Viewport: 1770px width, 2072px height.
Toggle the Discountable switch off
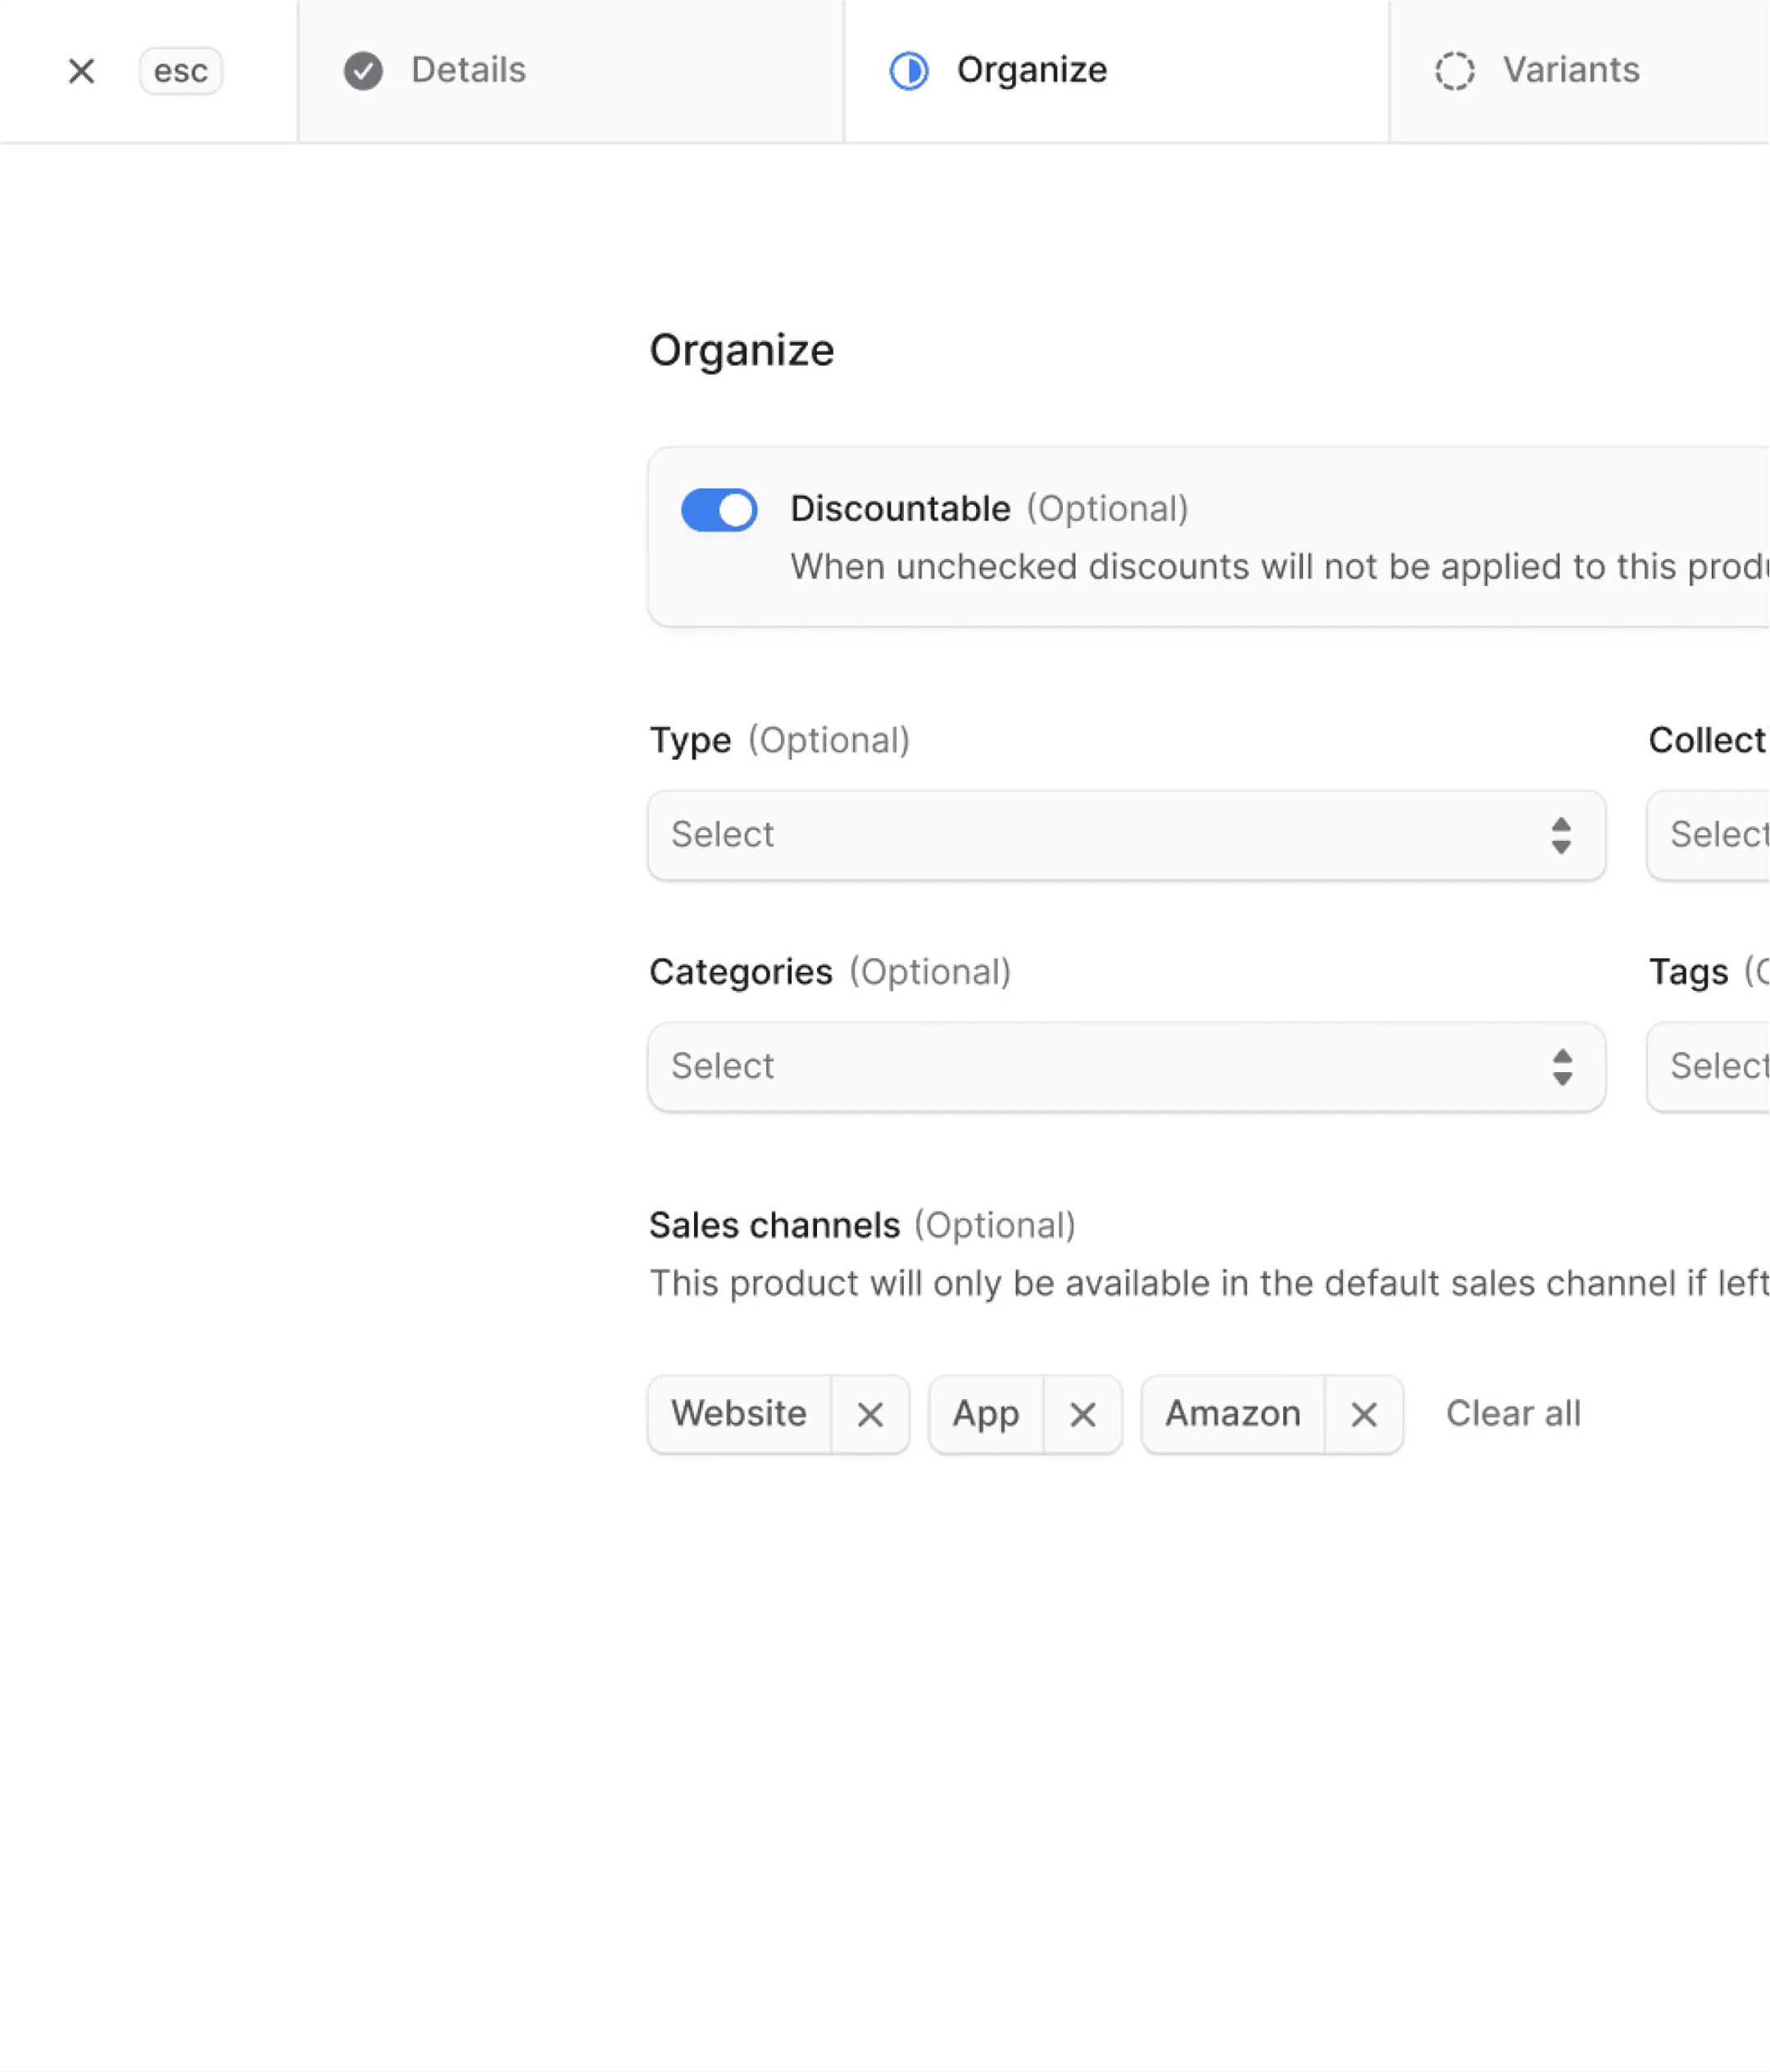click(x=719, y=510)
